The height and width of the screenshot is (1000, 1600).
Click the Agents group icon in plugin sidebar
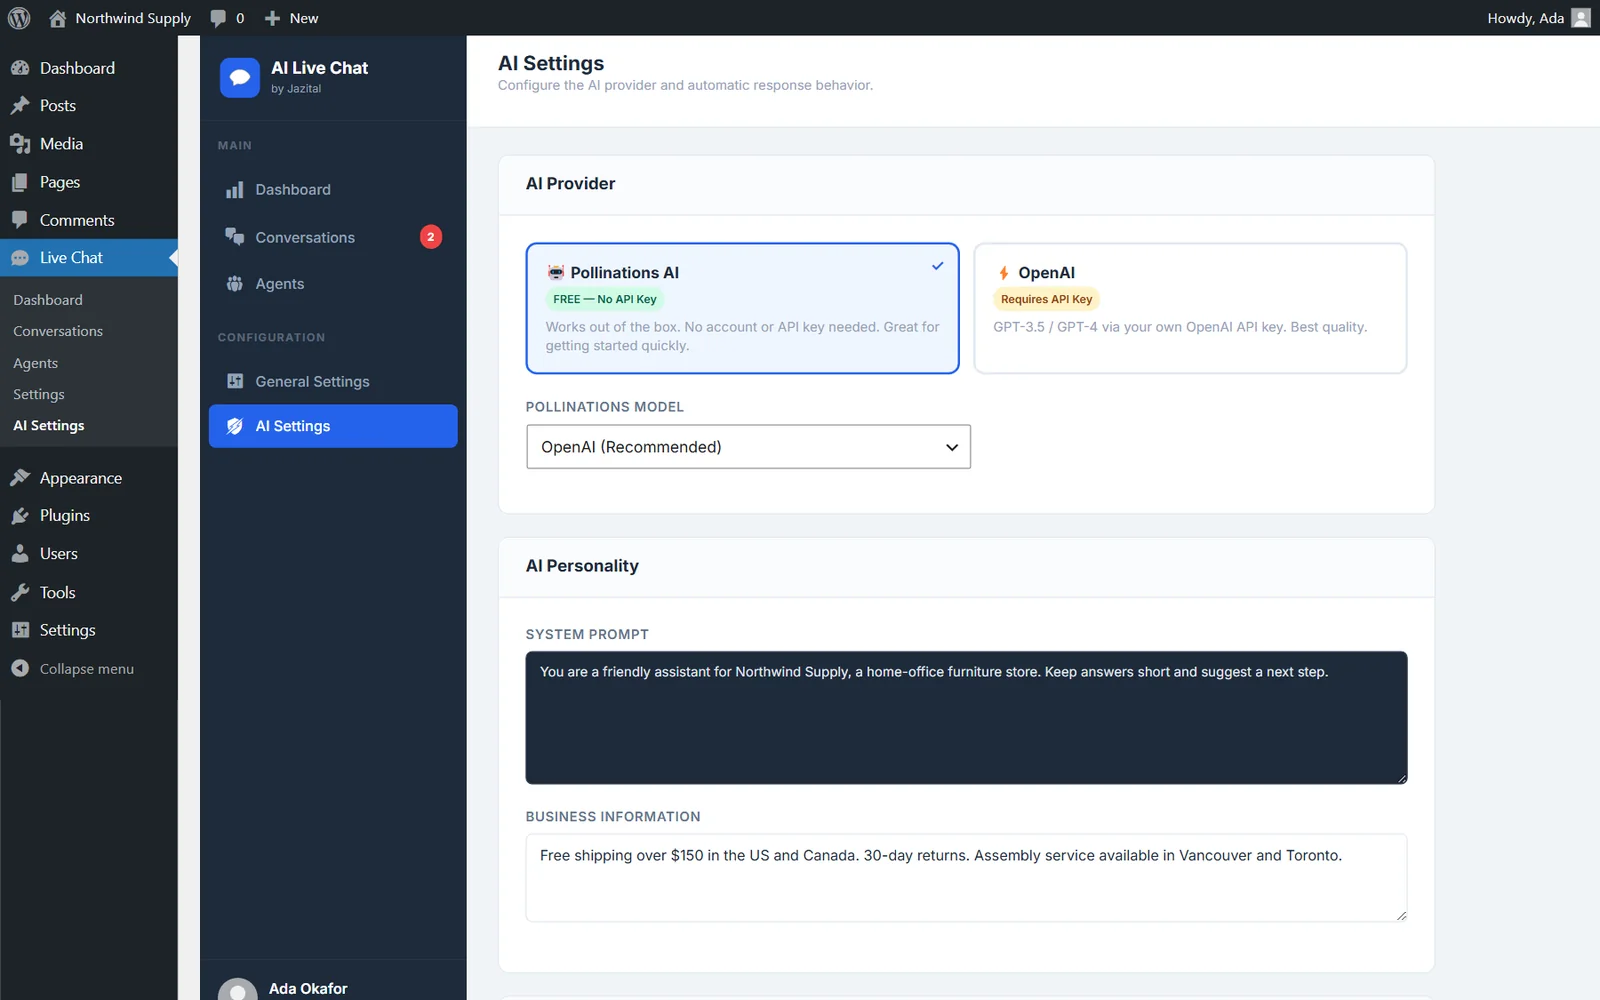click(x=235, y=284)
